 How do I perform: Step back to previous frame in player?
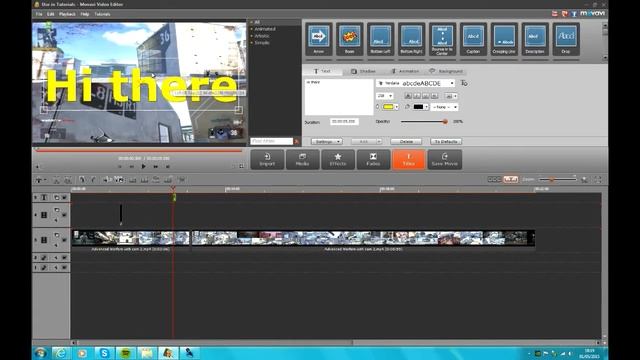coord(131,167)
